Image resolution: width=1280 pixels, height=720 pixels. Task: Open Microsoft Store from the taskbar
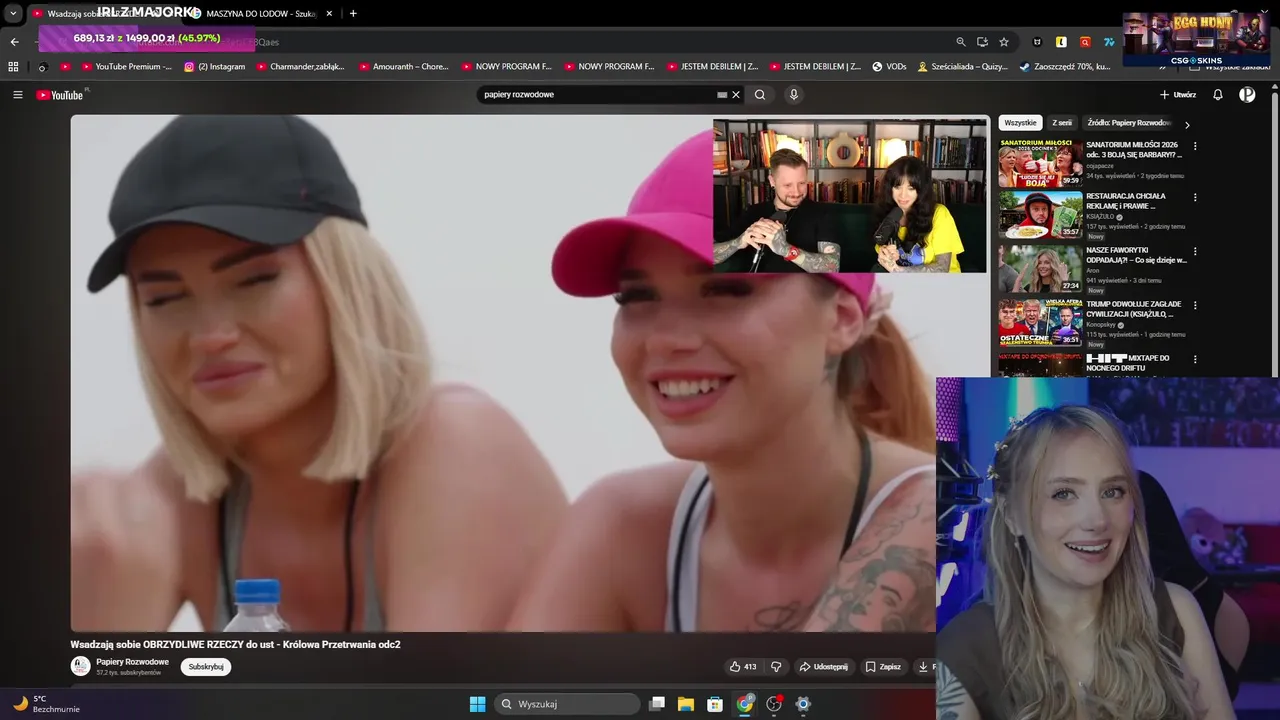715,704
